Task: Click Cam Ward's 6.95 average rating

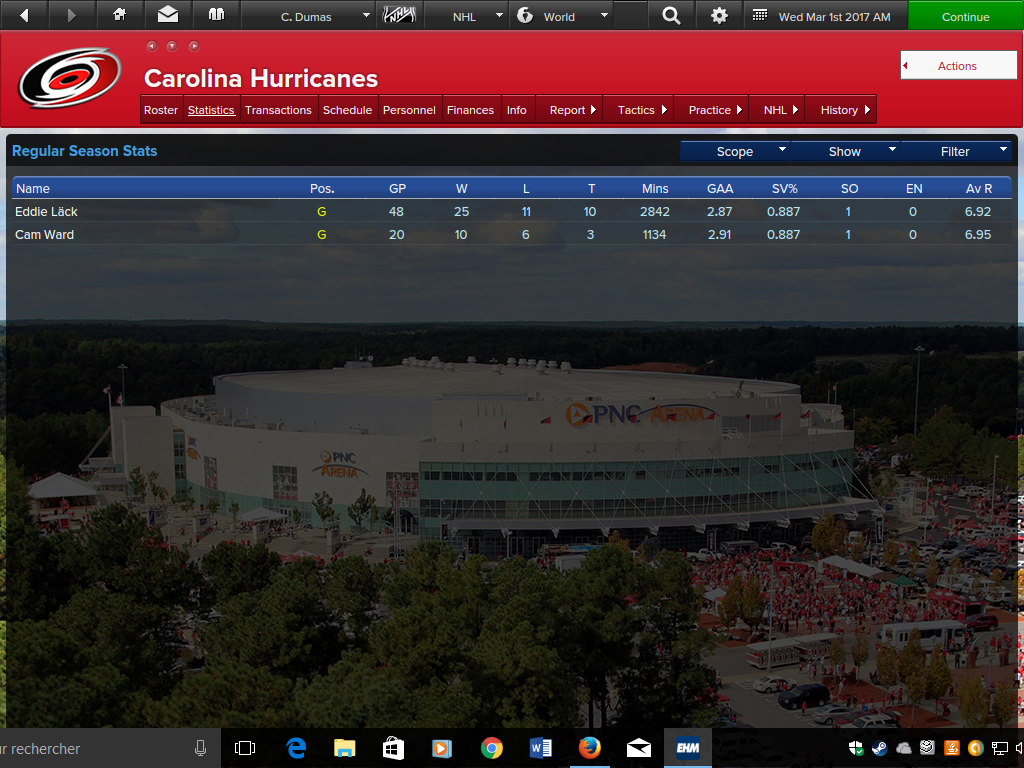Action: click(978, 234)
